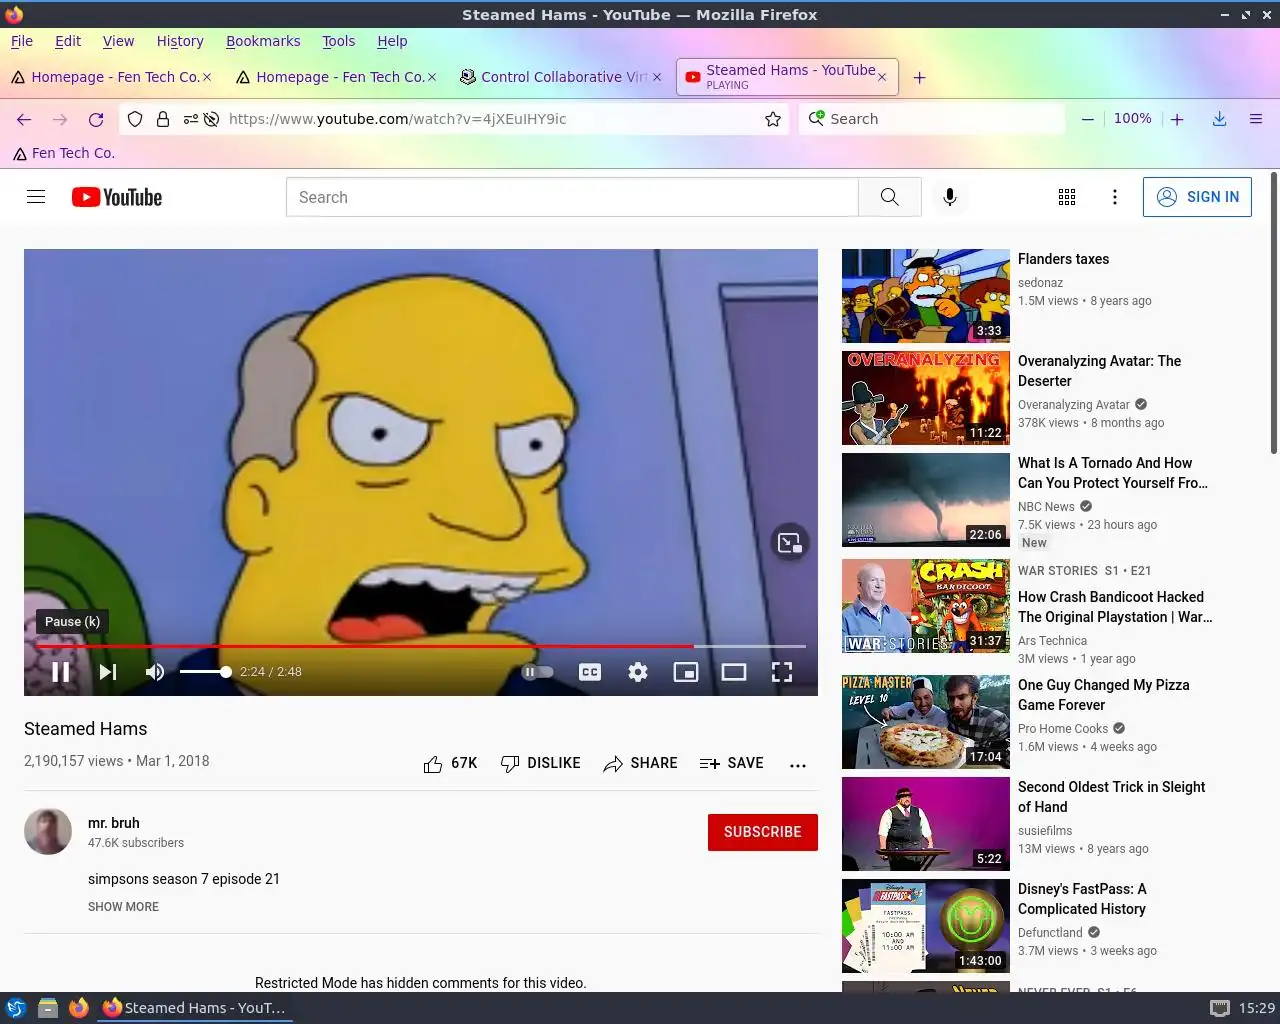The width and height of the screenshot is (1280, 1024).
Task: Zoom in with plus button
Action: [x=1177, y=119]
